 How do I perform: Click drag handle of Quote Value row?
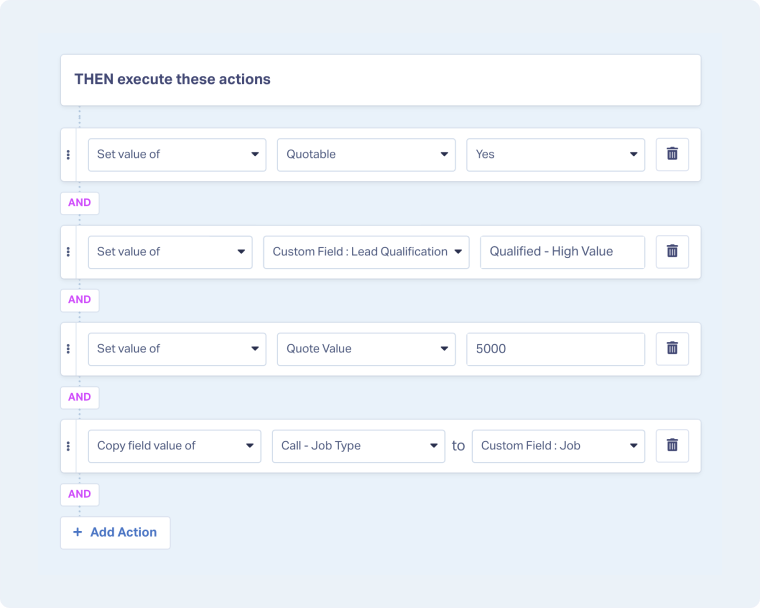pos(68,348)
